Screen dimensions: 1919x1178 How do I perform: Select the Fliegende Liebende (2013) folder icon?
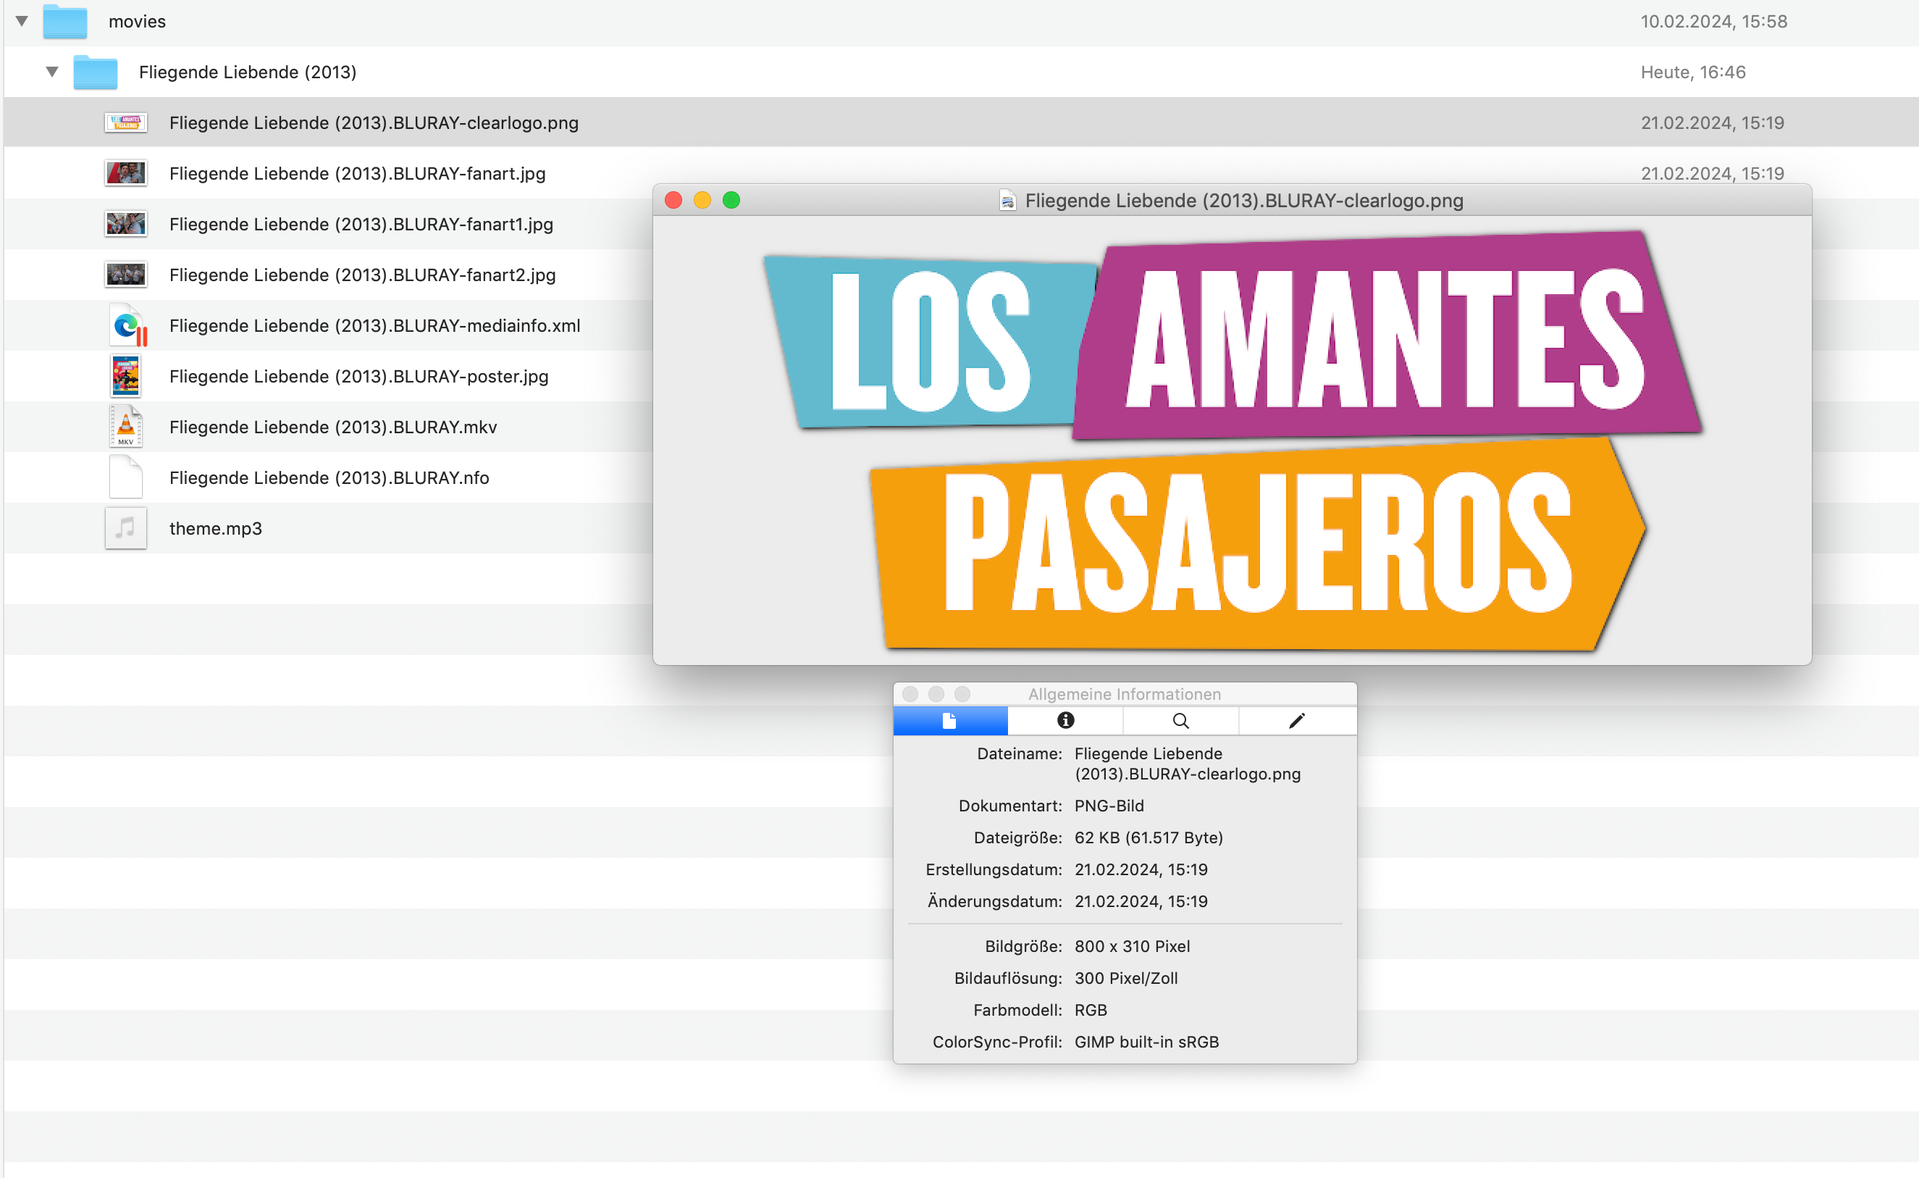[x=96, y=72]
